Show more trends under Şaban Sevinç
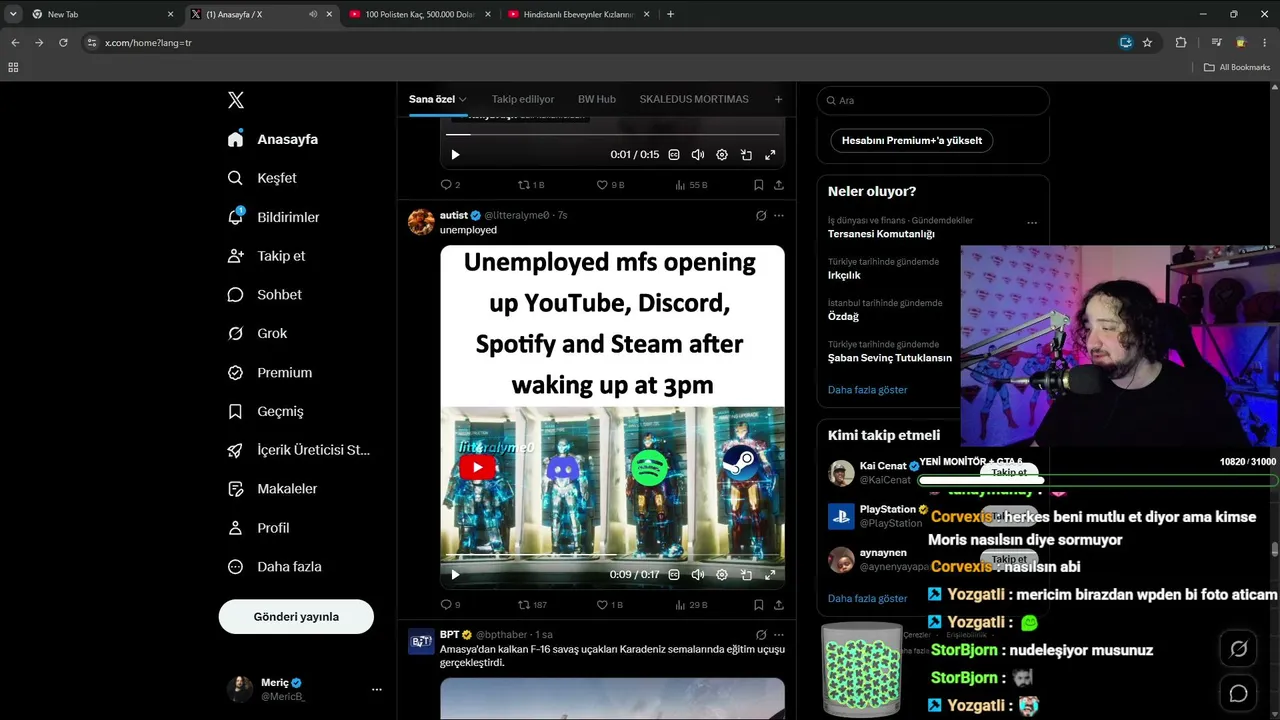This screenshot has height=720, width=1280. (868, 390)
